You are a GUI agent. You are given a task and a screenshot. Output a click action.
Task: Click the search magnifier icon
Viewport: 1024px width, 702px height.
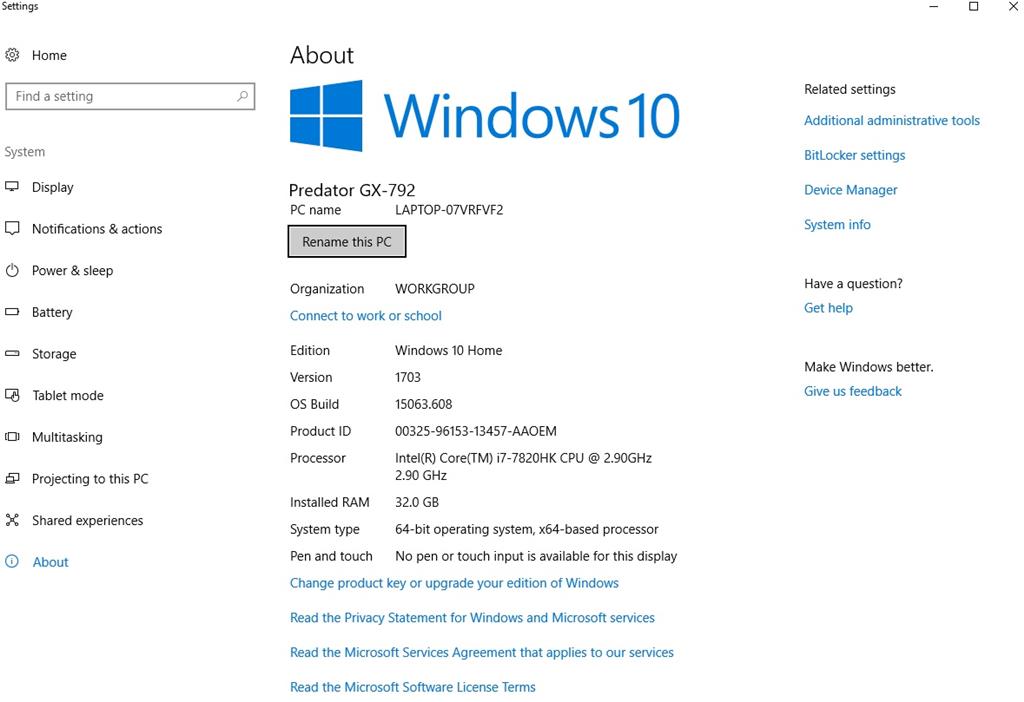[x=242, y=96]
